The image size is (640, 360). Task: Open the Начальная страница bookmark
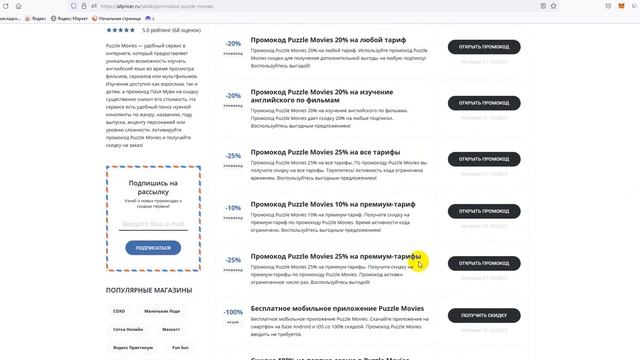[116, 18]
